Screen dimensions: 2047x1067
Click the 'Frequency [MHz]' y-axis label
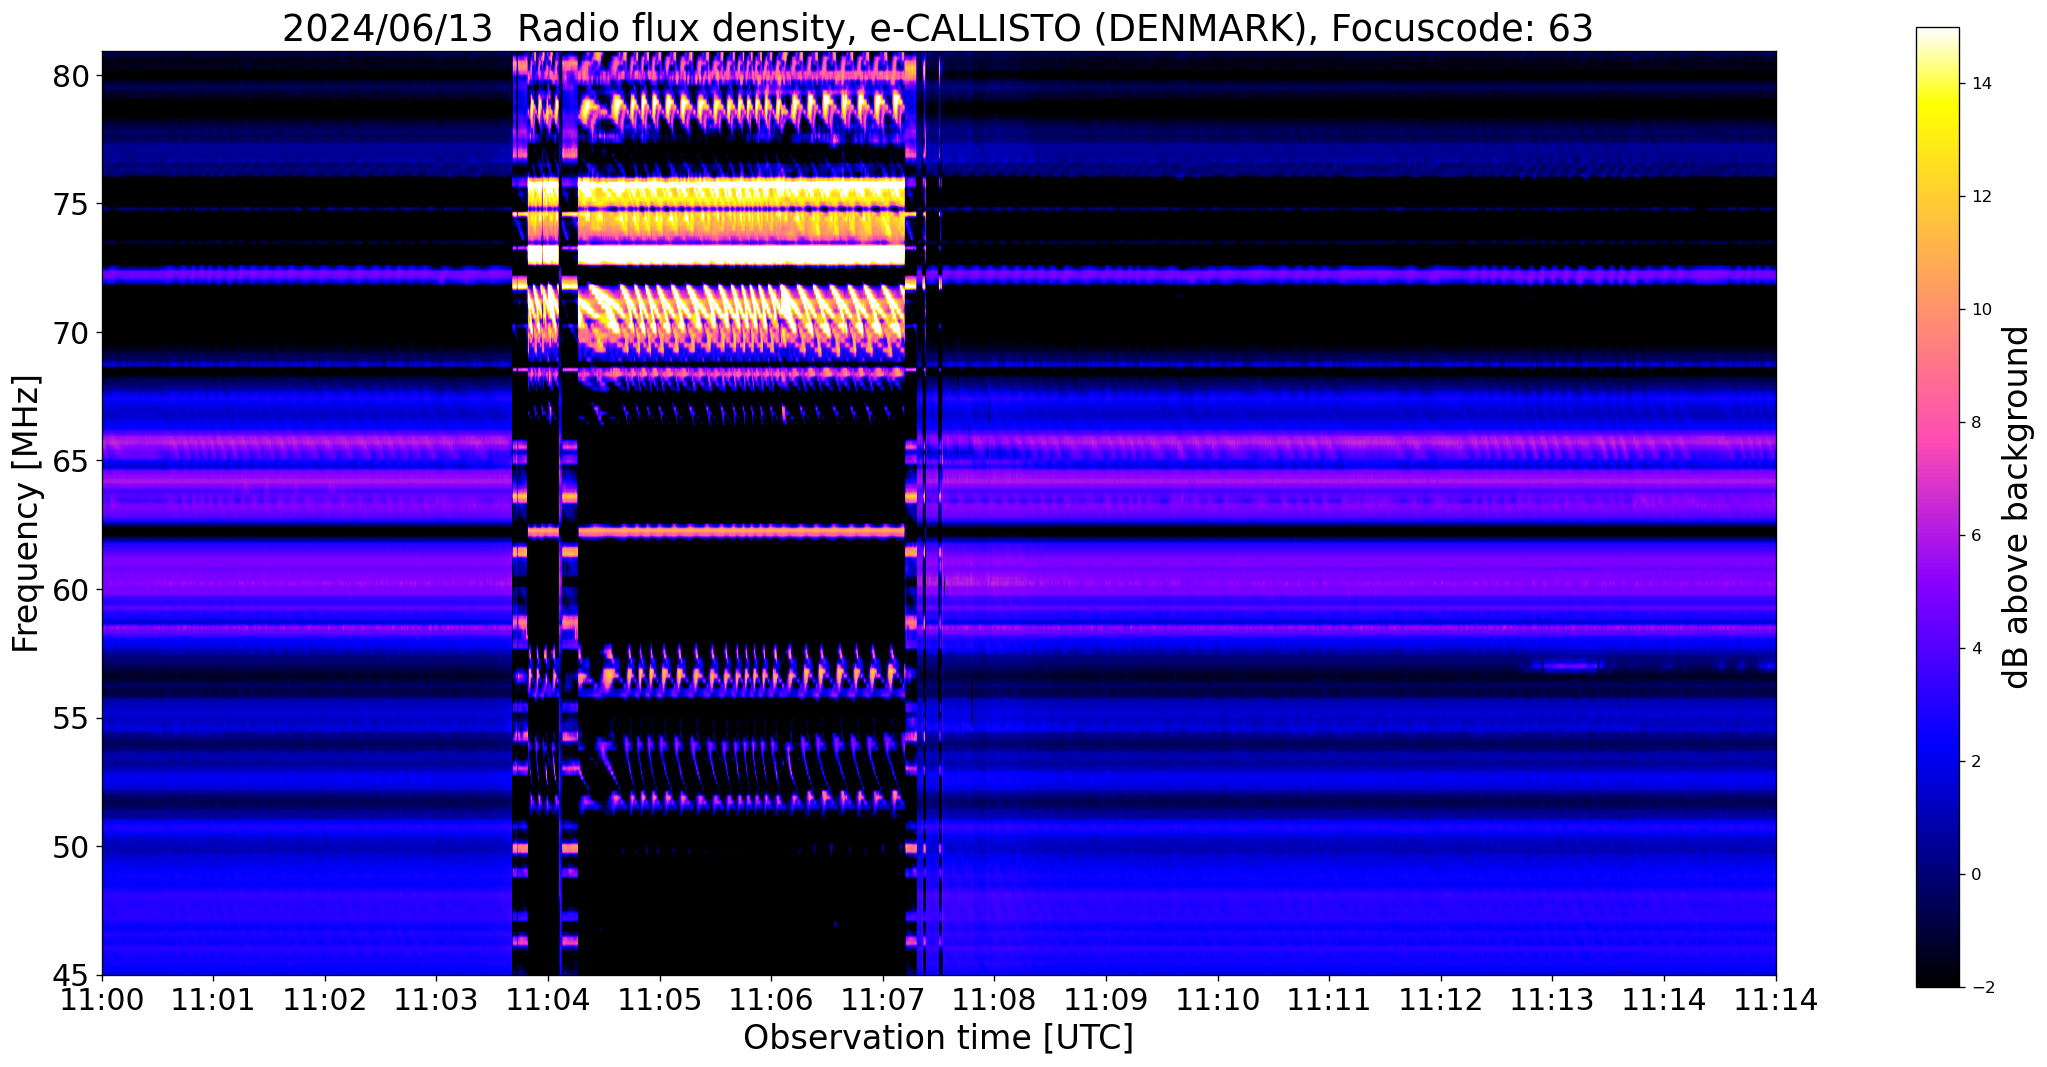26,514
